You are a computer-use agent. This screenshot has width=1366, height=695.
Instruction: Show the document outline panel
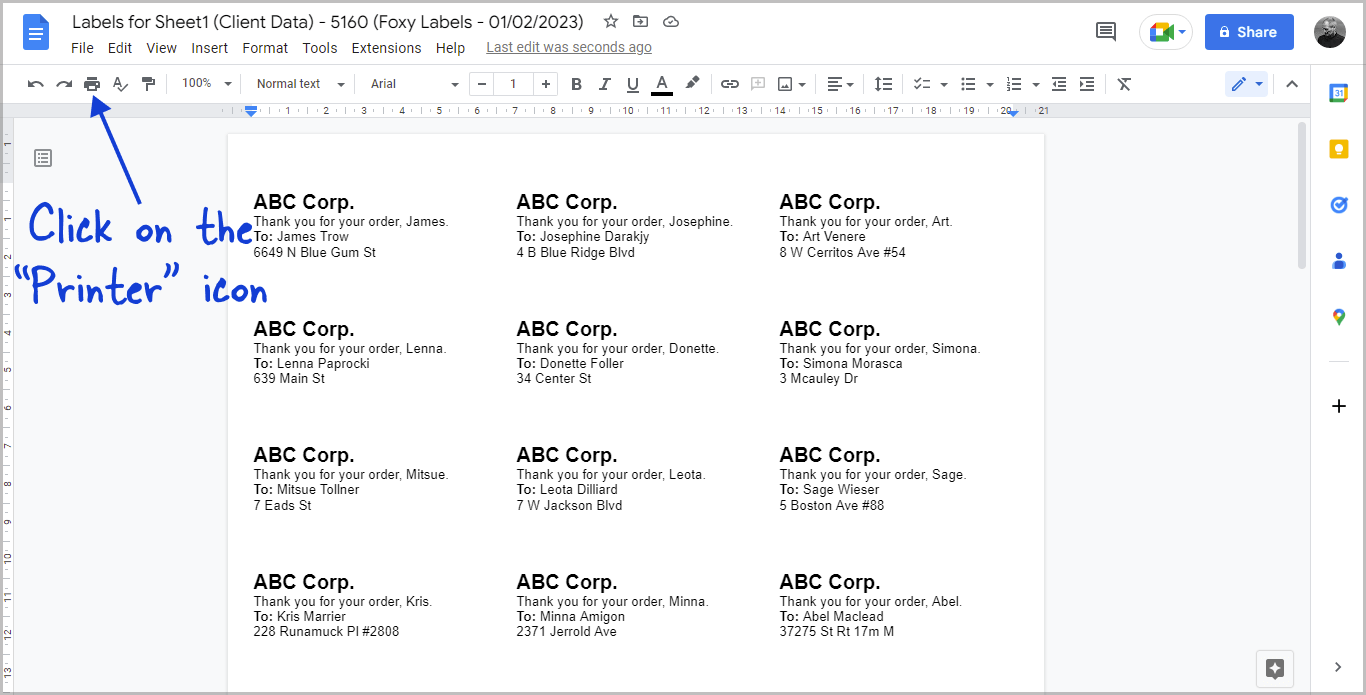coord(42,157)
